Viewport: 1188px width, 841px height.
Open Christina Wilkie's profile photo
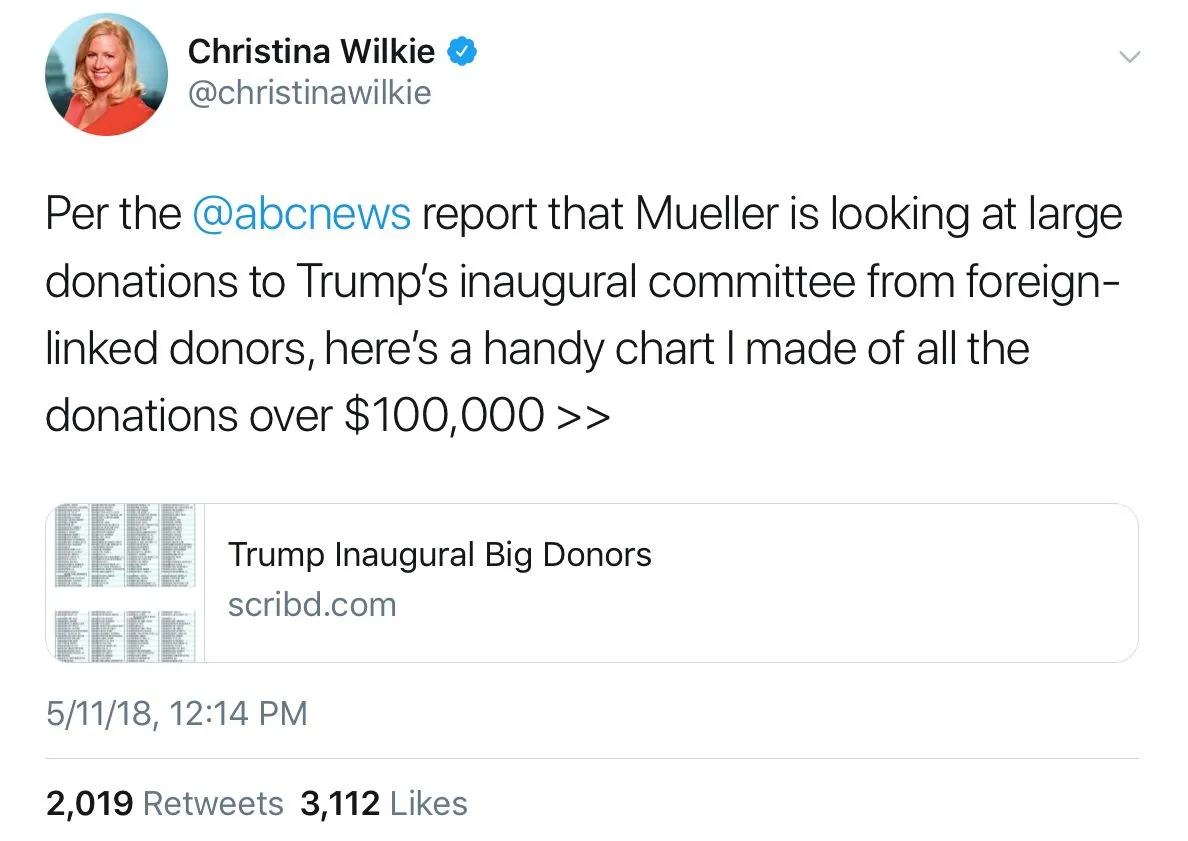(x=107, y=75)
